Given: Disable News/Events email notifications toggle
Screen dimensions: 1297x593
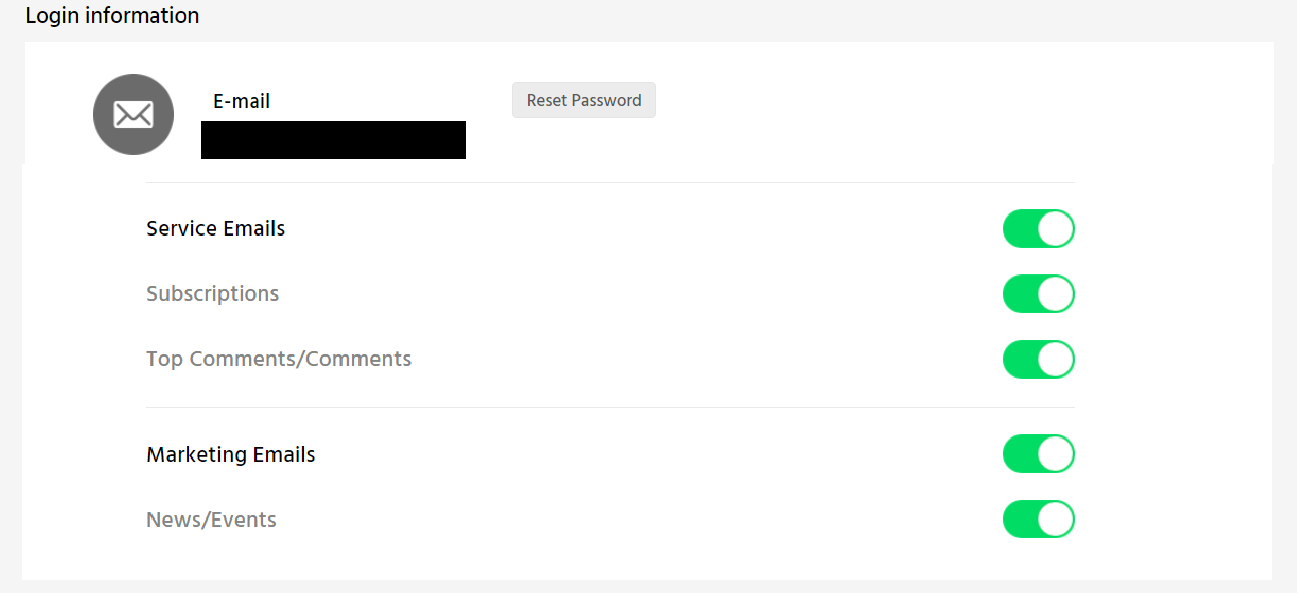Looking at the screenshot, I should [x=1038, y=520].
